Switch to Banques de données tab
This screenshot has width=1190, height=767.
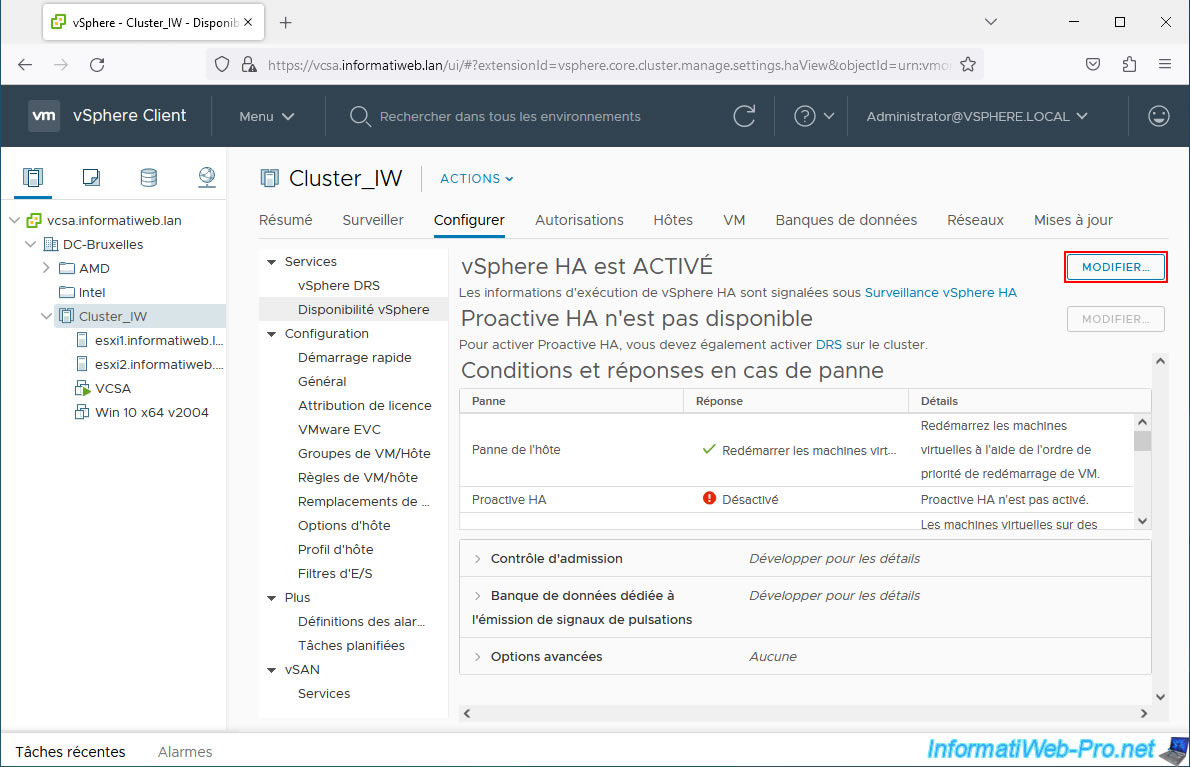pyautogui.click(x=845, y=220)
